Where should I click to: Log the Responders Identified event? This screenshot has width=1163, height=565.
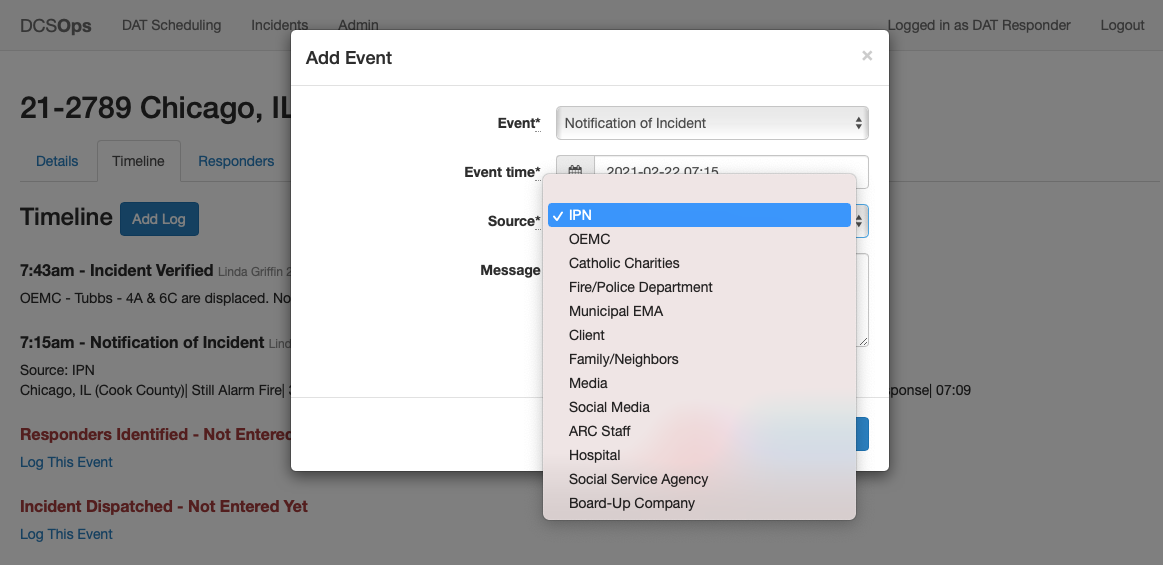[x=66, y=462]
